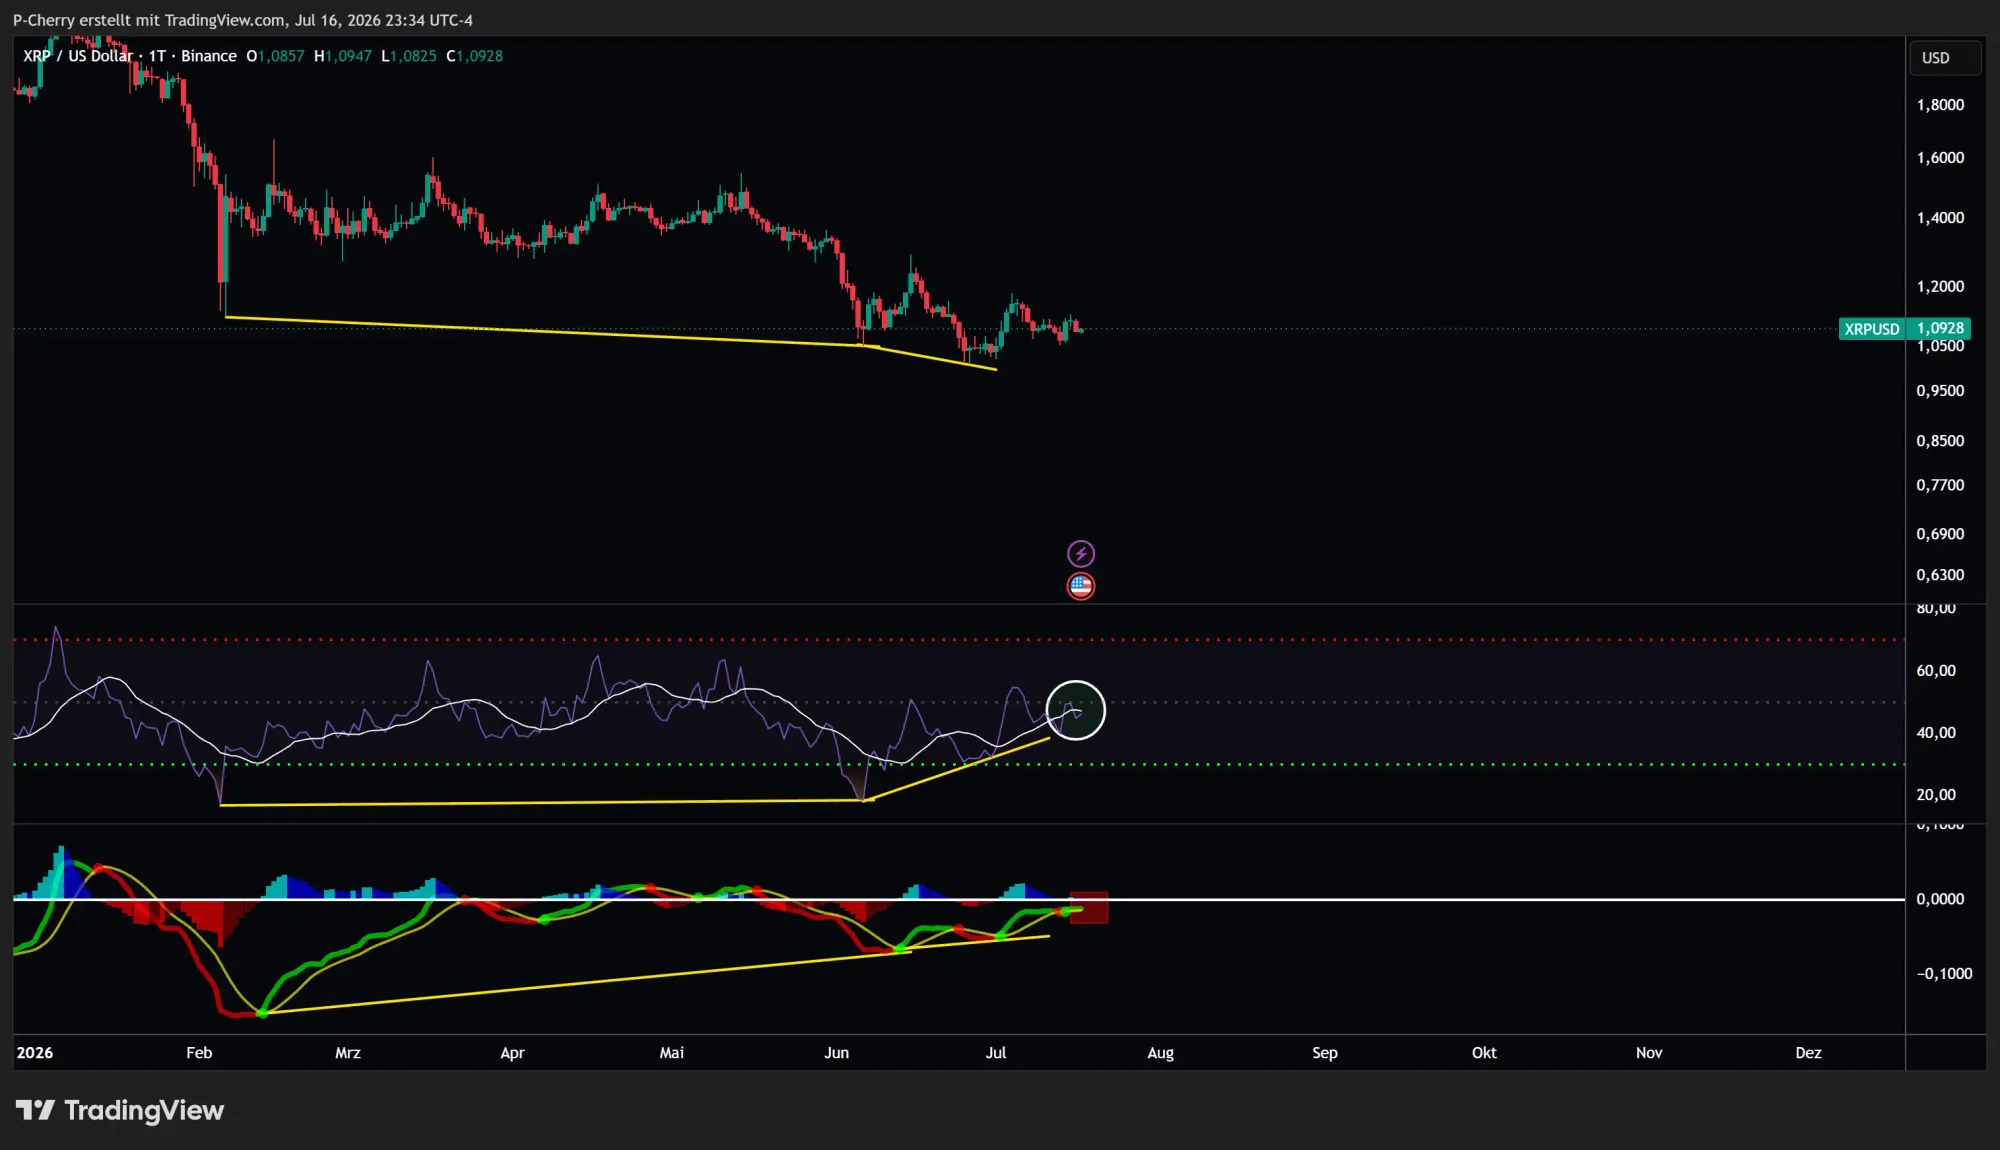Image resolution: width=2000 pixels, height=1150 pixels.
Task: Click the RSI 20,00 axis label
Action: [x=1936, y=795]
